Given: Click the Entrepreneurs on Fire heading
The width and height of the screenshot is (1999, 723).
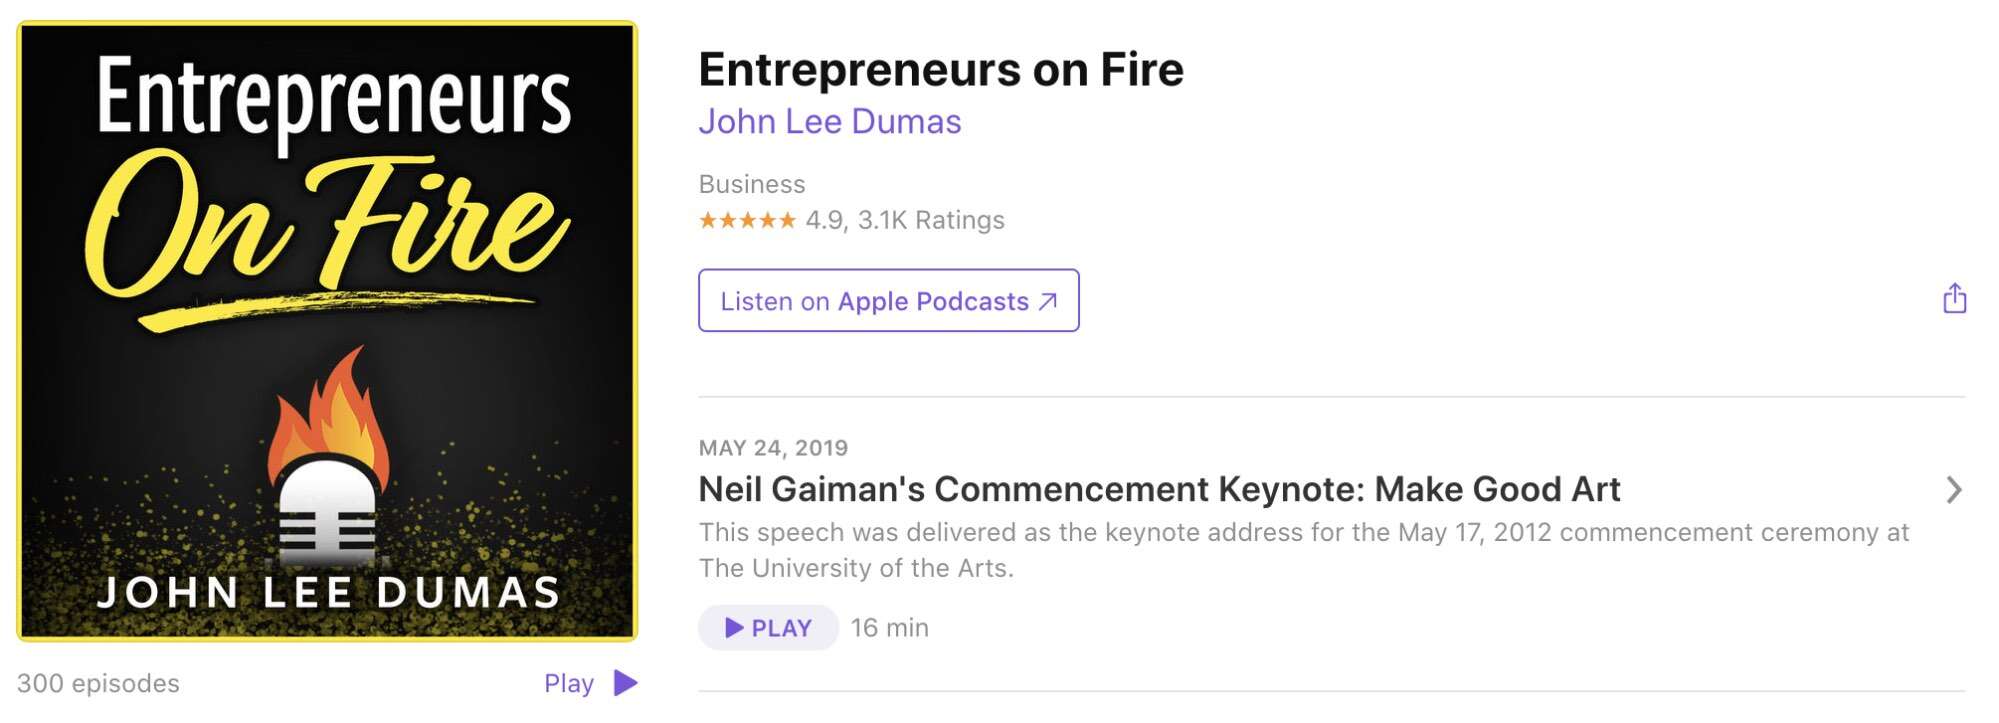Looking at the screenshot, I should tap(941, 69).
